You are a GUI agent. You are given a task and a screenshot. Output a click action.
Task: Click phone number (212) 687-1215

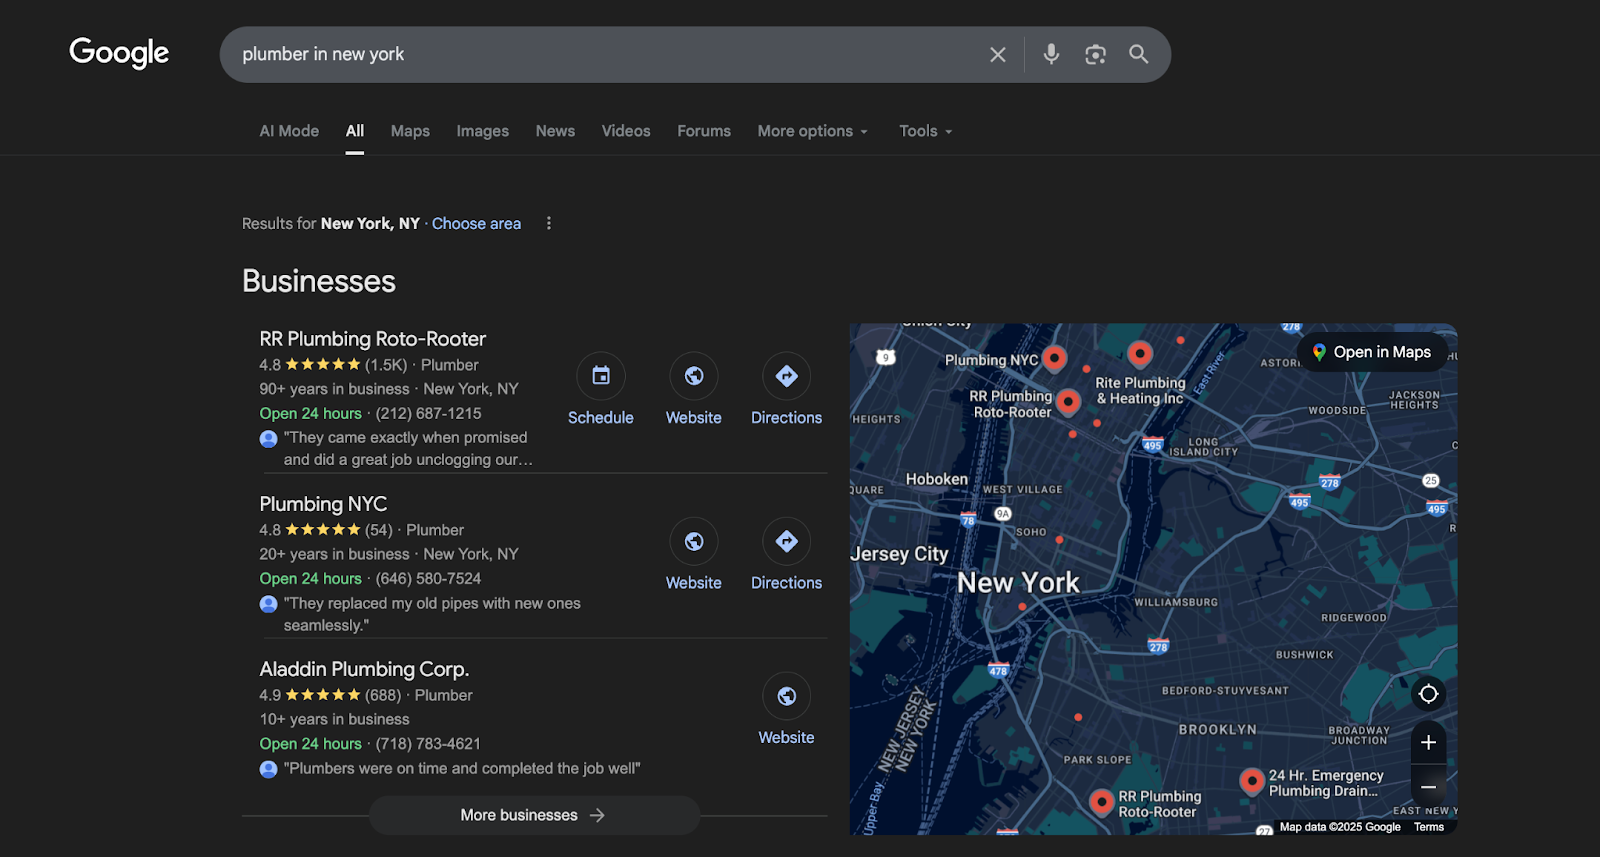point(428,413)
